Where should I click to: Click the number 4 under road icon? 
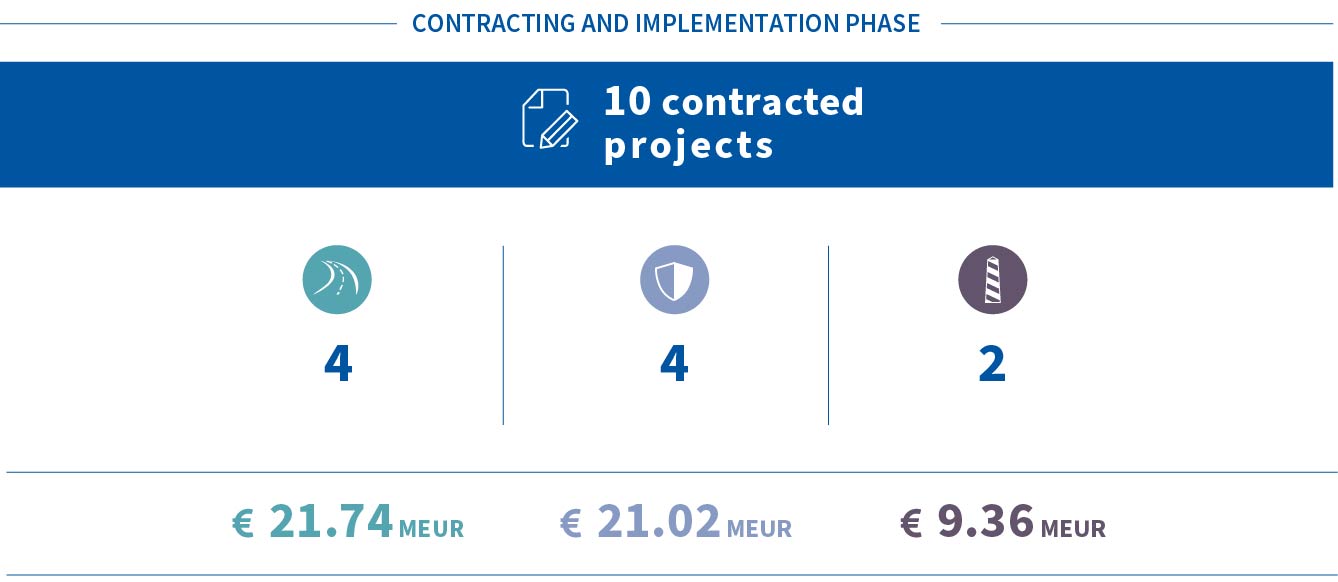[338, 364]
